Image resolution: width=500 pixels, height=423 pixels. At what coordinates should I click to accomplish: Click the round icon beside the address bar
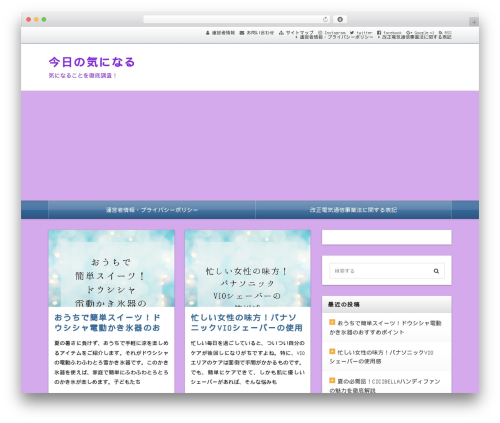(x=340, y=19)
